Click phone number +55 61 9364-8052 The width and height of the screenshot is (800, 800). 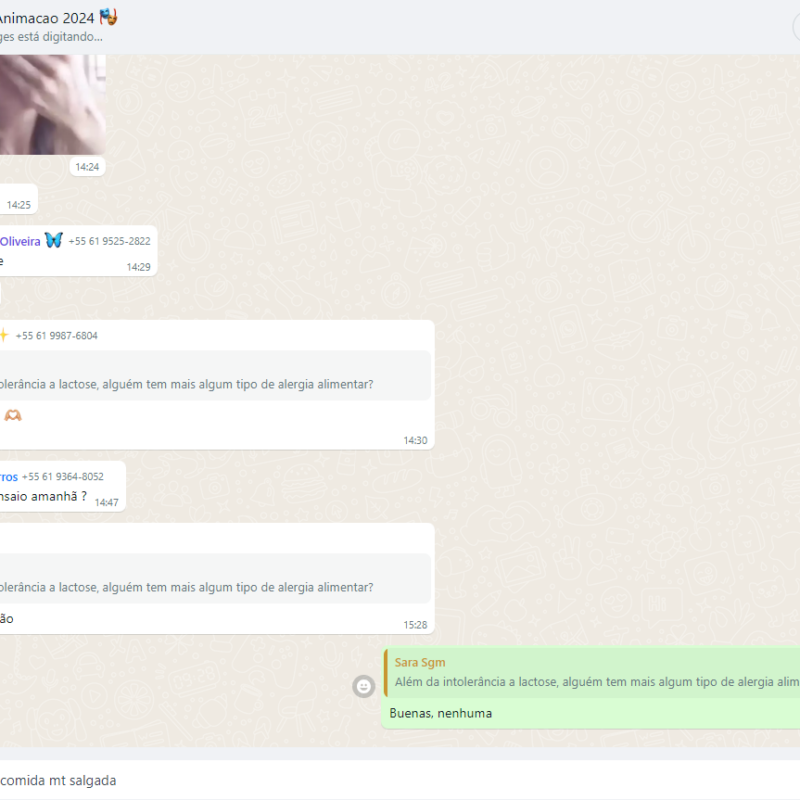tap(63, 477)
